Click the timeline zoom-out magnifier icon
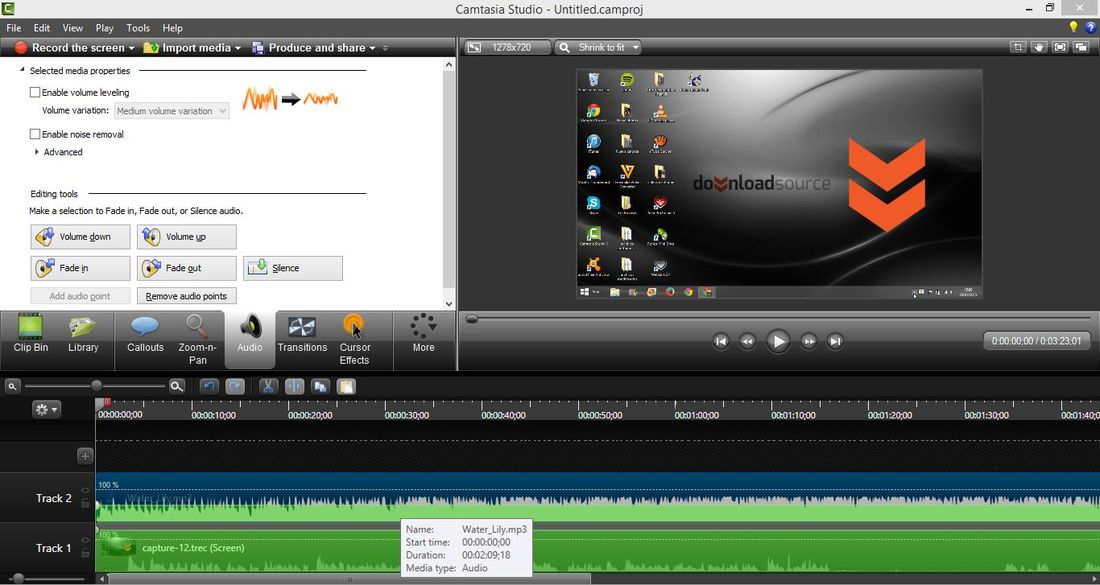This screenshot has width=1100, height=585. coord(13,386)
